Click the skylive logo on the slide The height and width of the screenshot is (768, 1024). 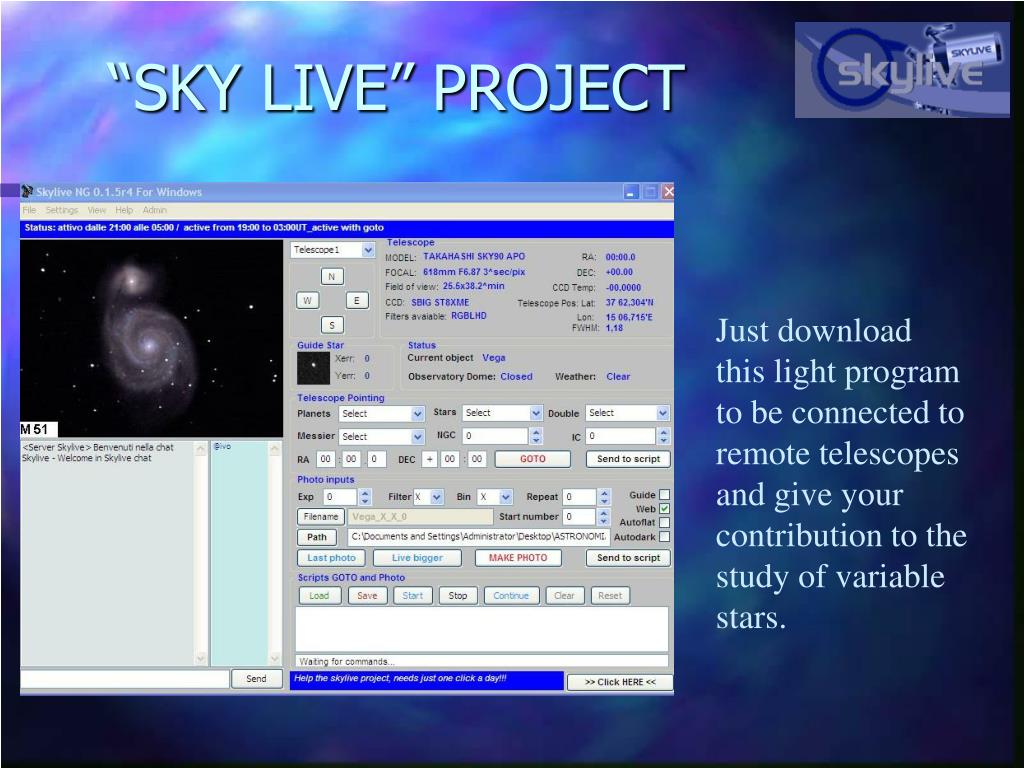(x=902, y=70)
